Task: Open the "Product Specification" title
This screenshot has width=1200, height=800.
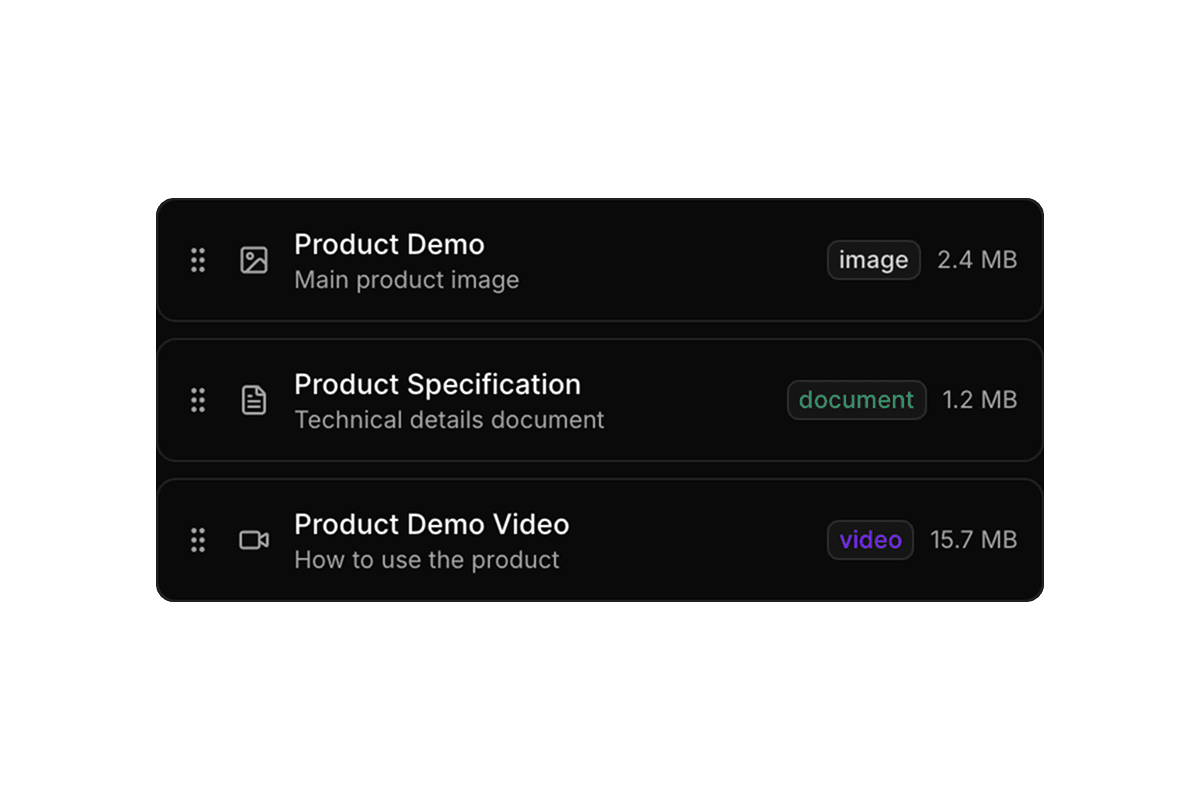Action: (437, 385)
